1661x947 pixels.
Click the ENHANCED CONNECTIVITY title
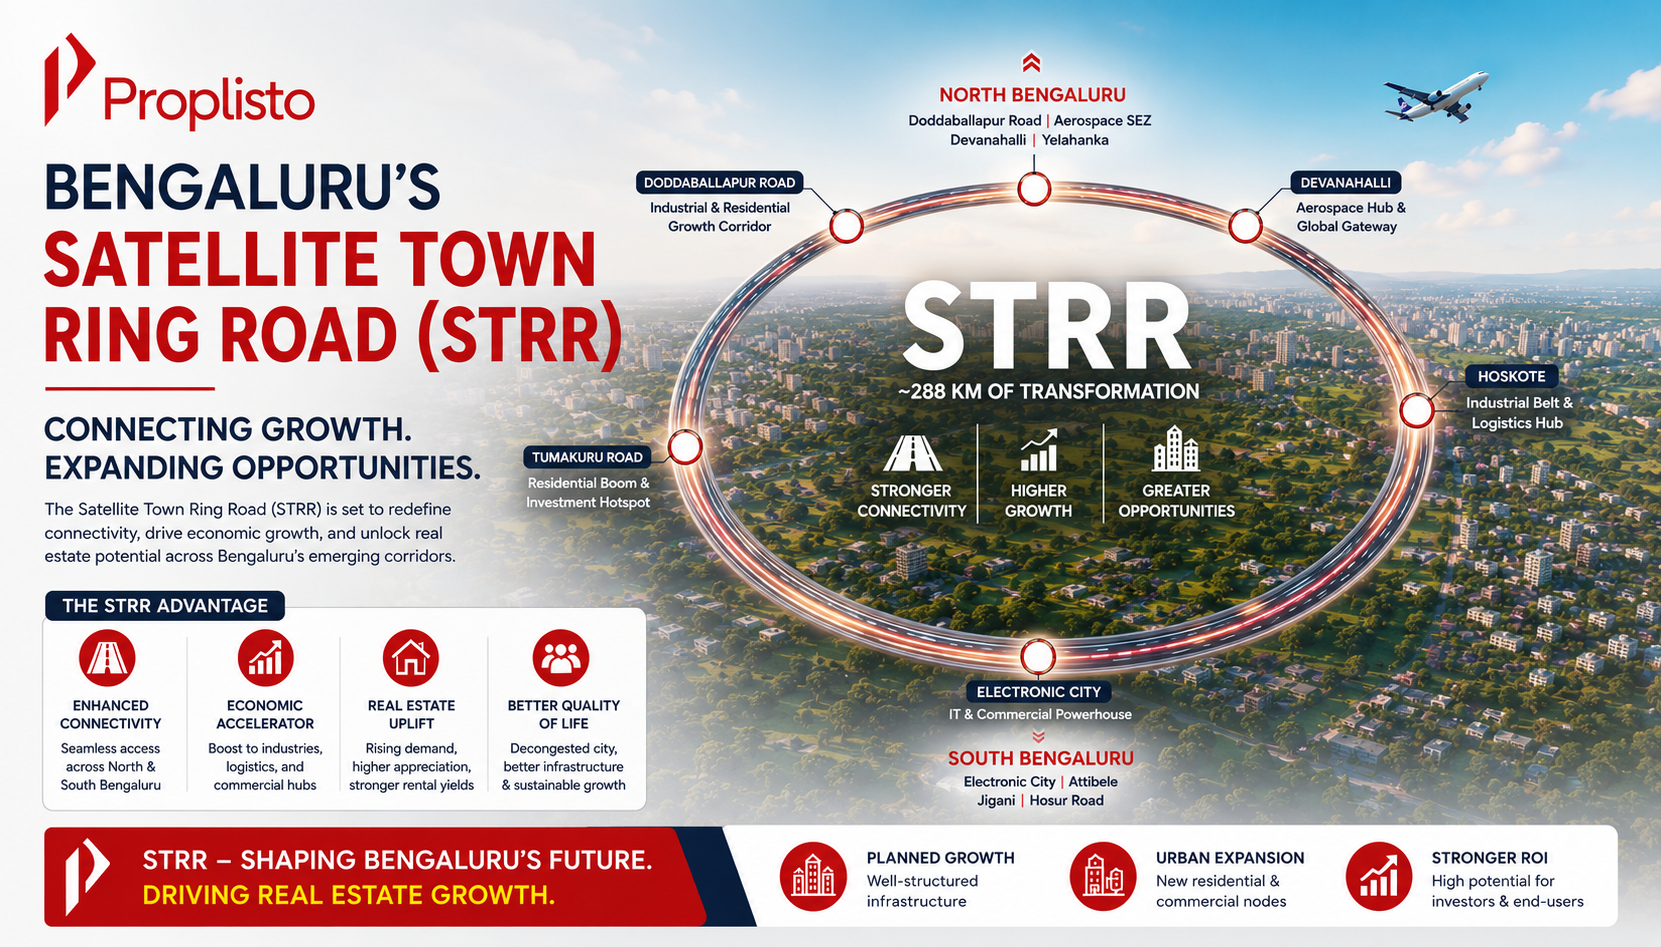(x=110, y=714)
